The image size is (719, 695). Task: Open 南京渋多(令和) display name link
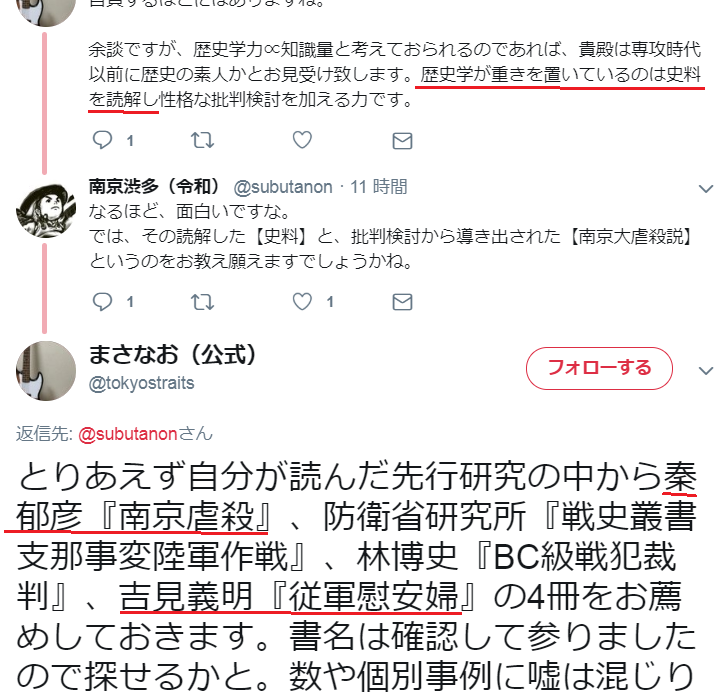point(154,186)
